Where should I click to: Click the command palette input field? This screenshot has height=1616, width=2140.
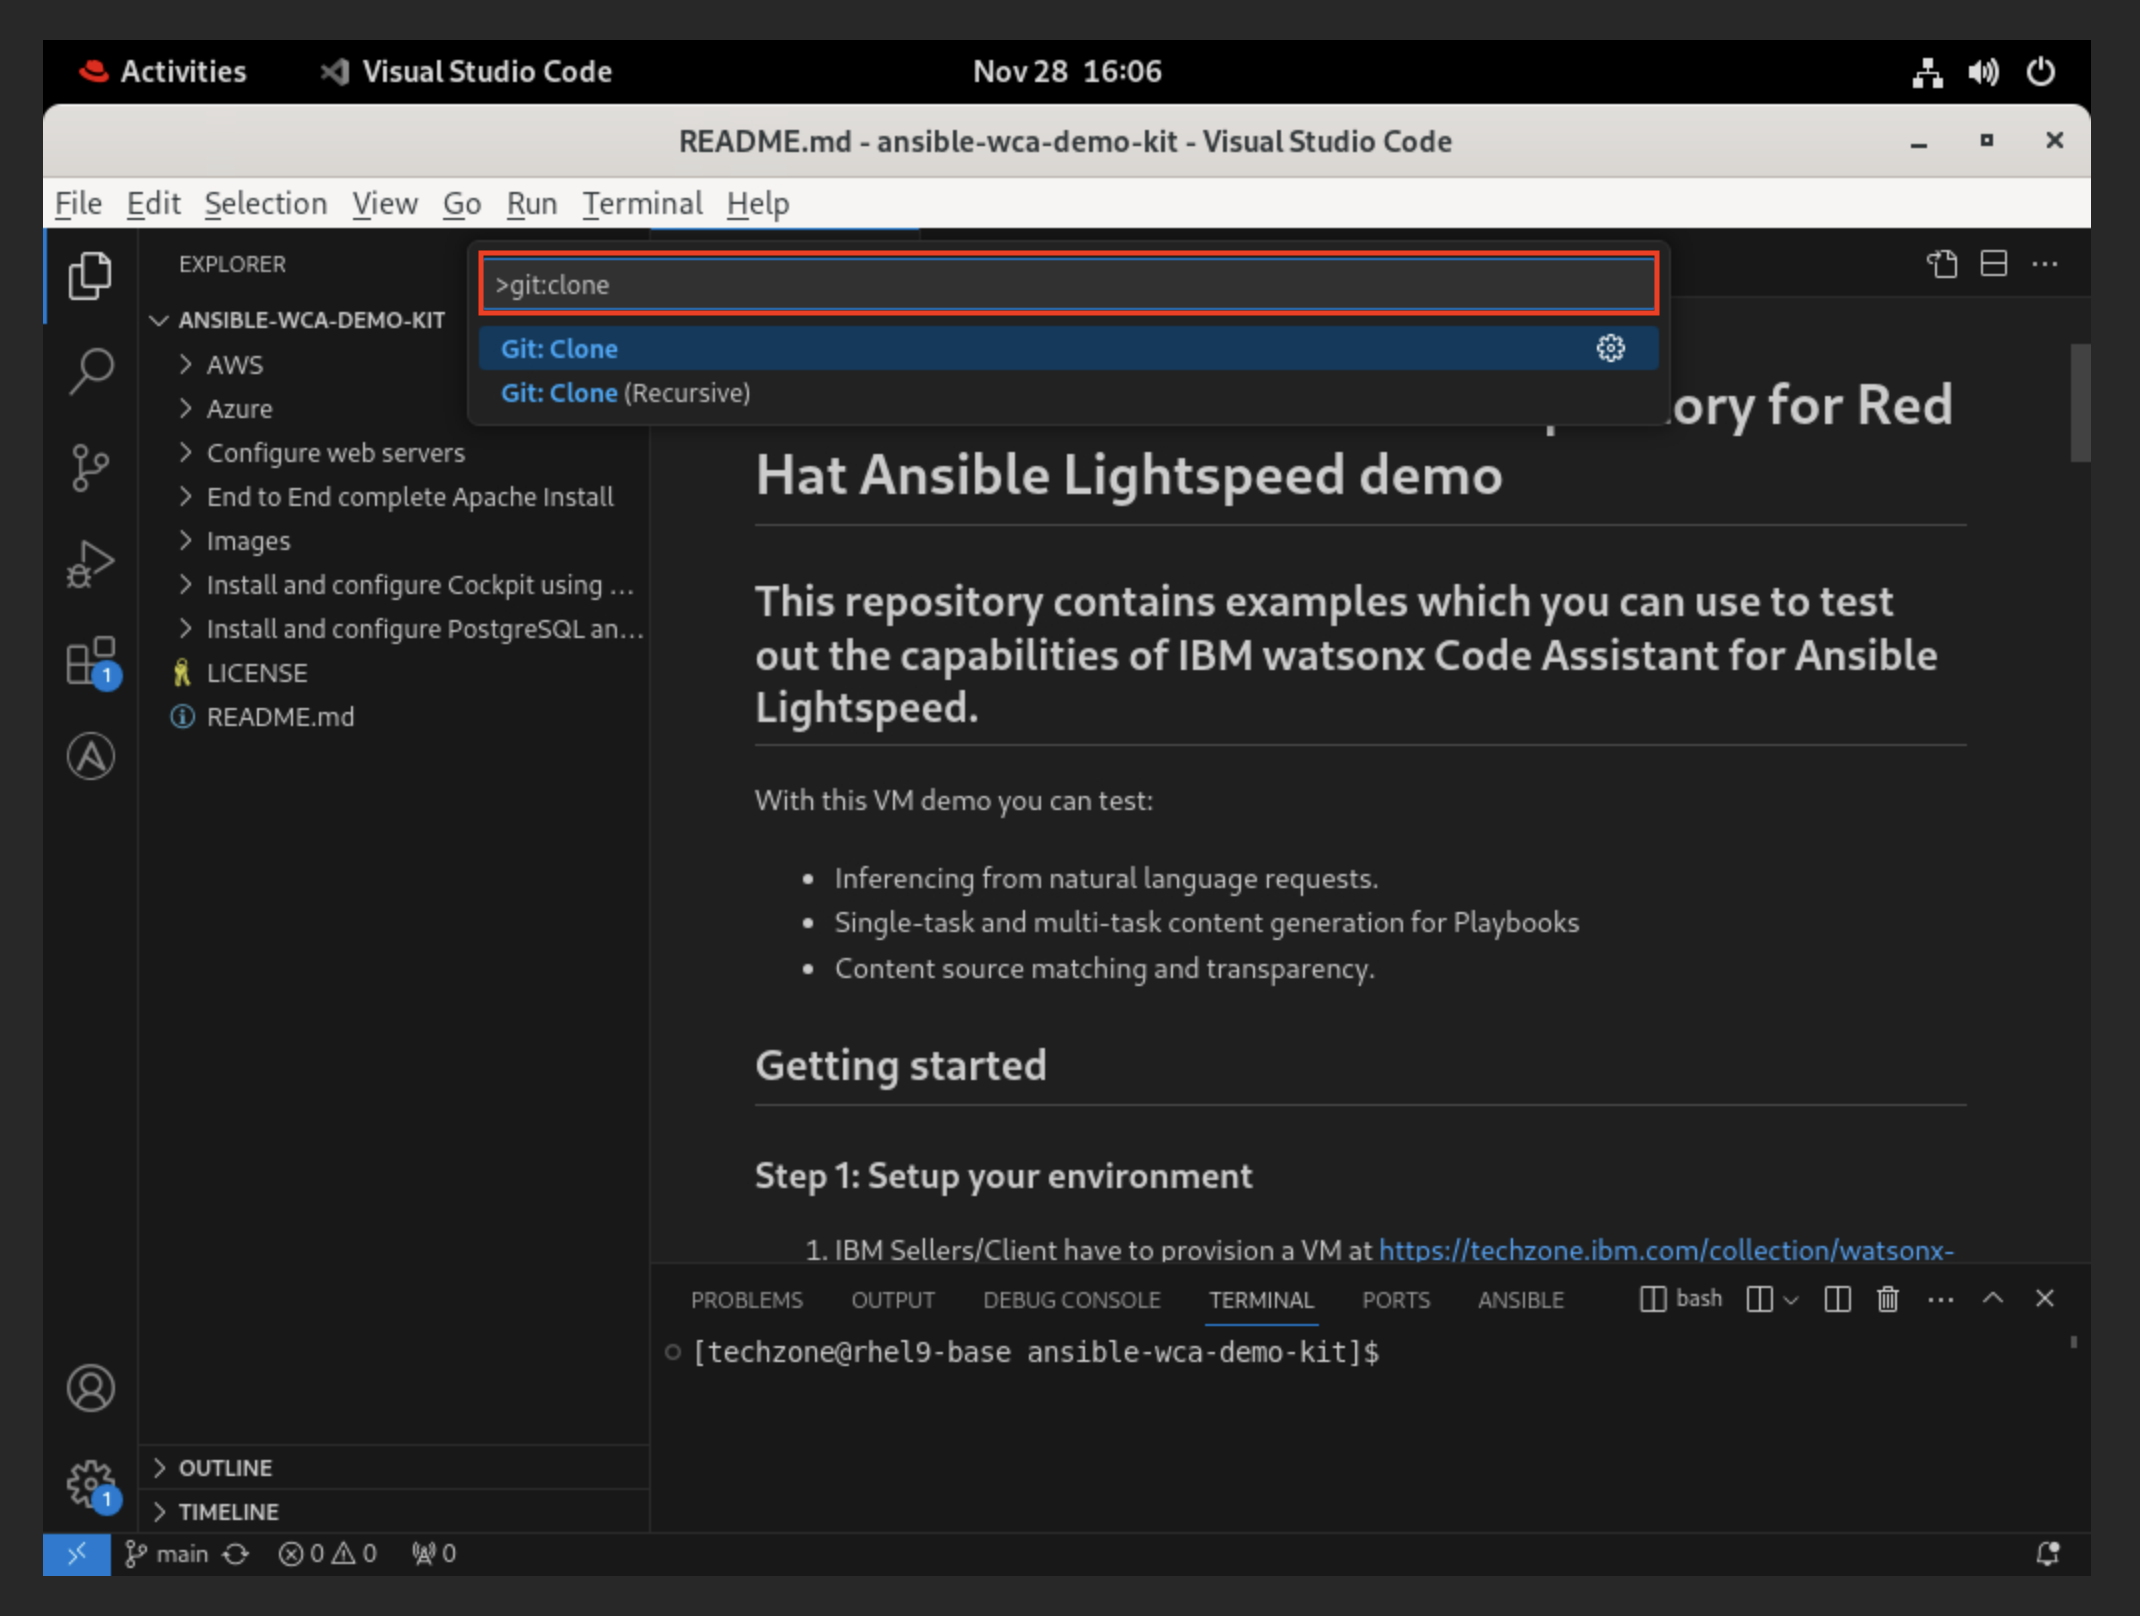[x=1068, y=285]
